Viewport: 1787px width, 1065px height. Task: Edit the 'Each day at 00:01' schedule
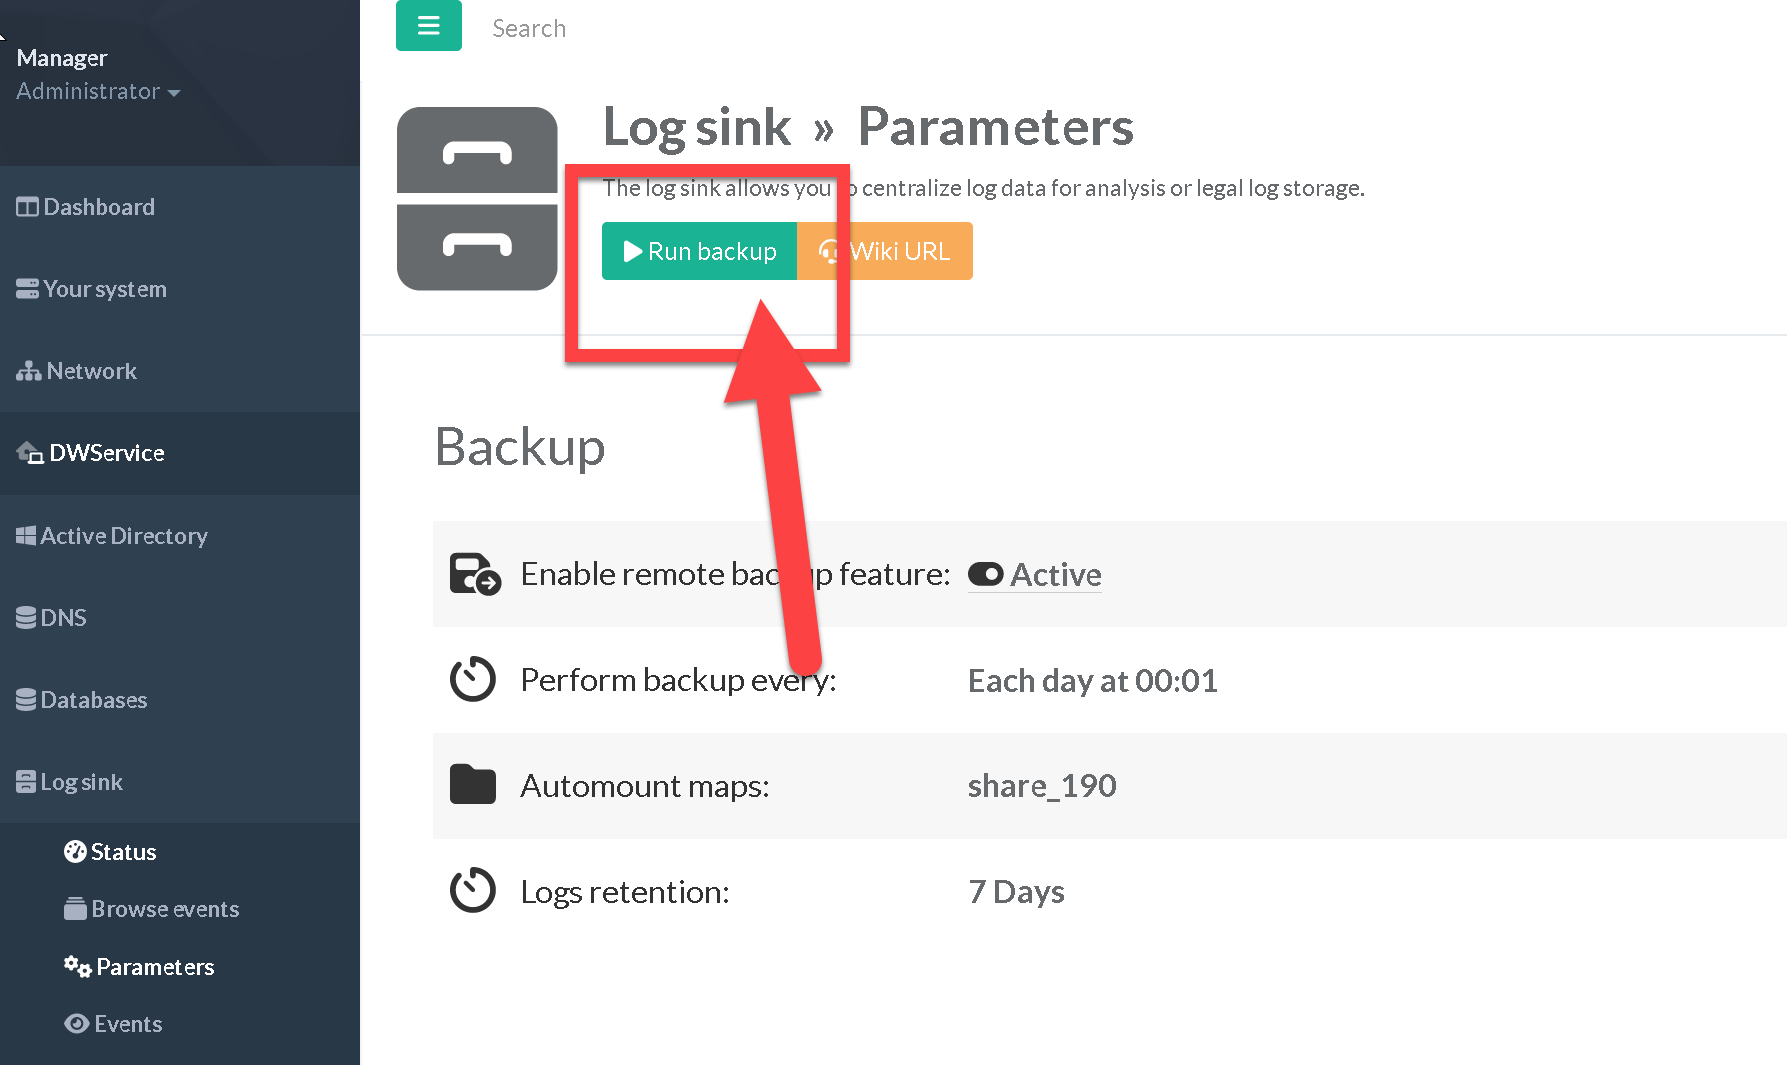1092,681
